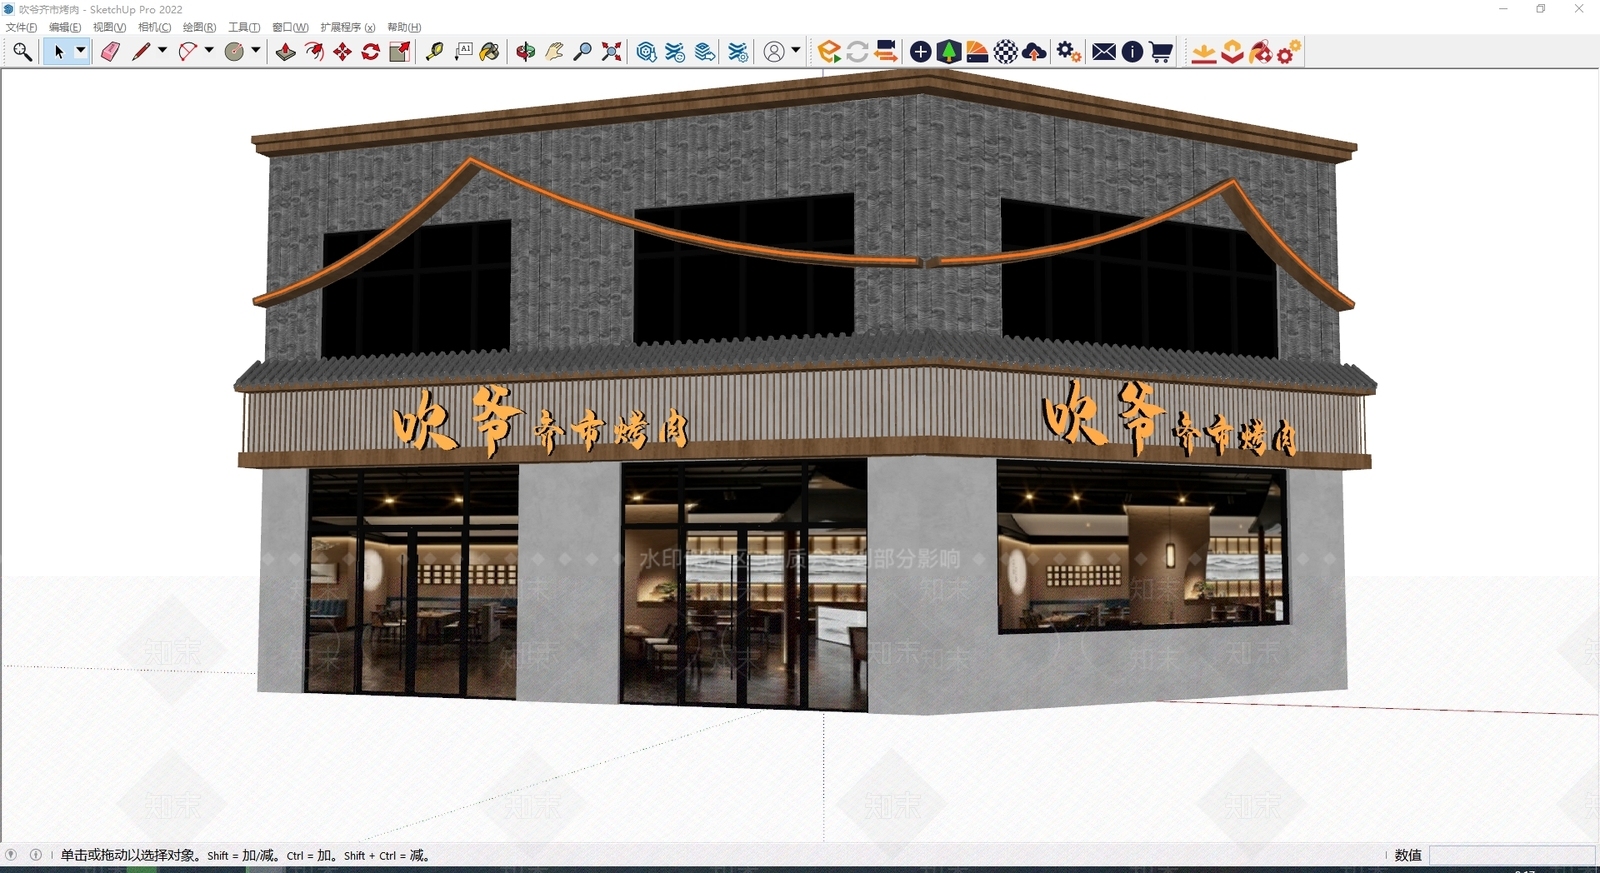This screenshot has height=873, width=1600.
Task: Click the status bar info circle icon
Action: click(x=36, y=855)
